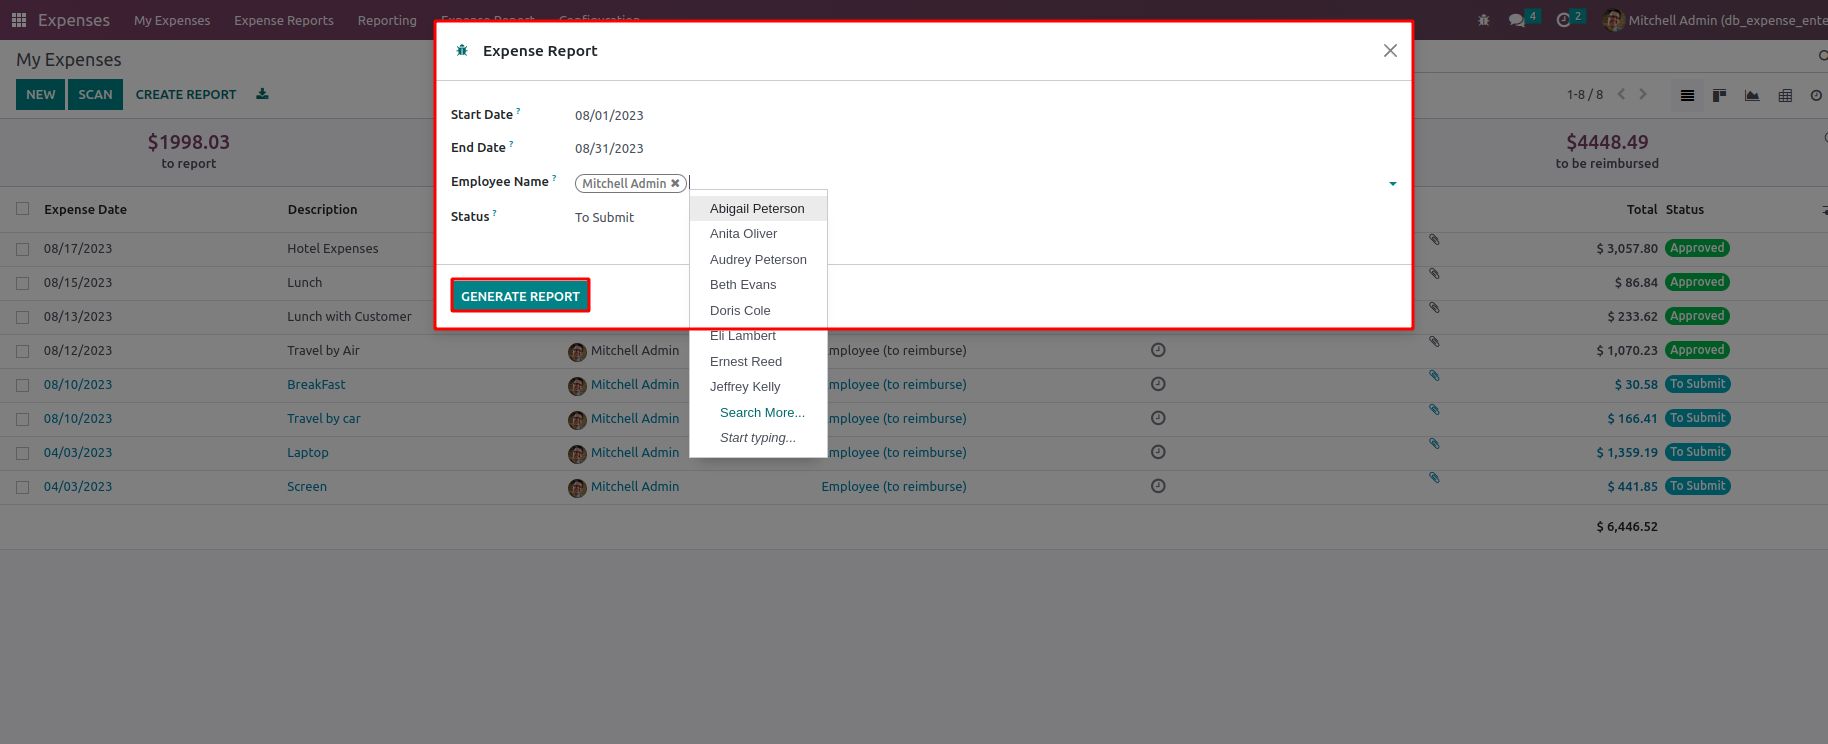Click the Generate Report button

[520, 296]
